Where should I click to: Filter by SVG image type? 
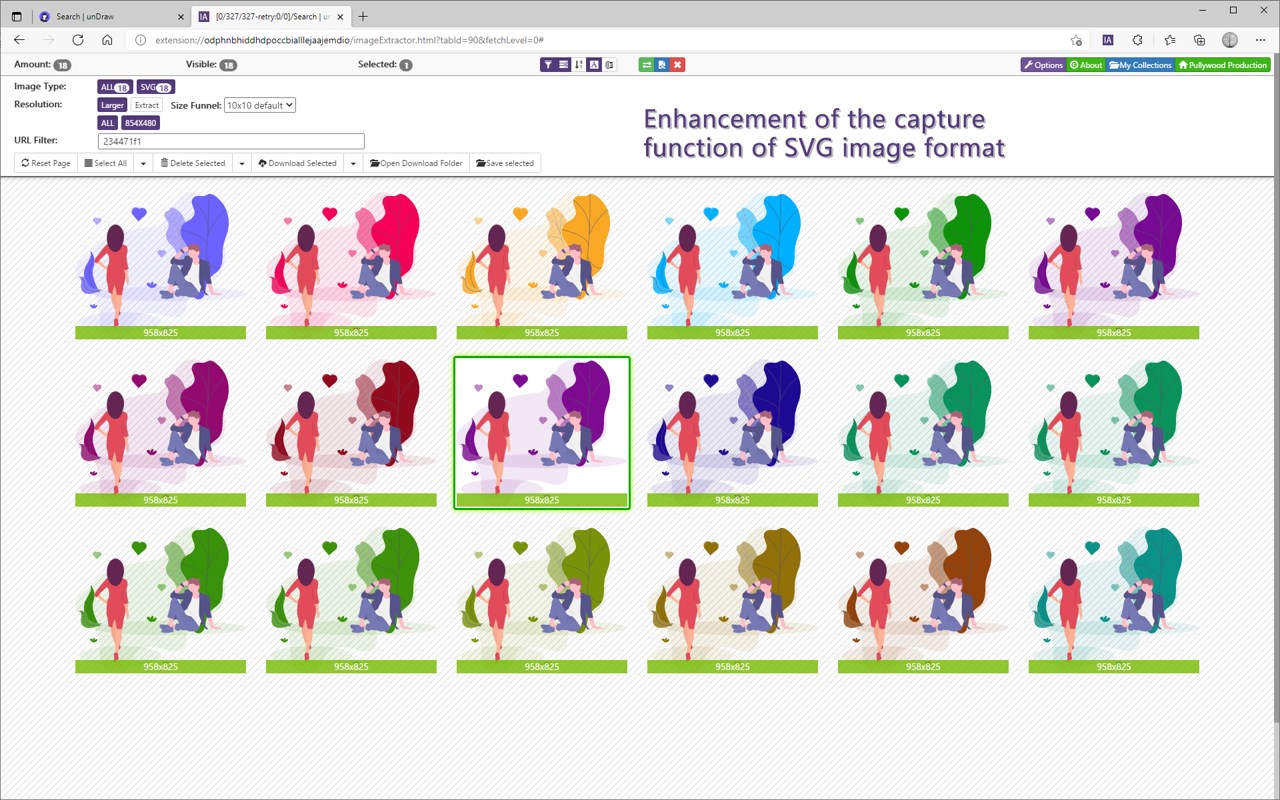pos(156,87)
